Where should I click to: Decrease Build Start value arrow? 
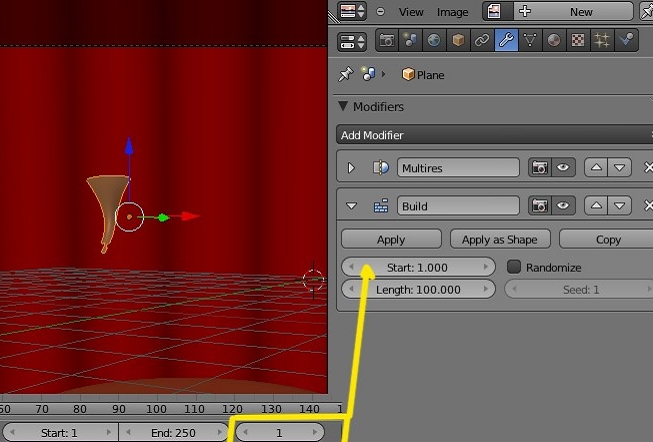coord(351,267)
